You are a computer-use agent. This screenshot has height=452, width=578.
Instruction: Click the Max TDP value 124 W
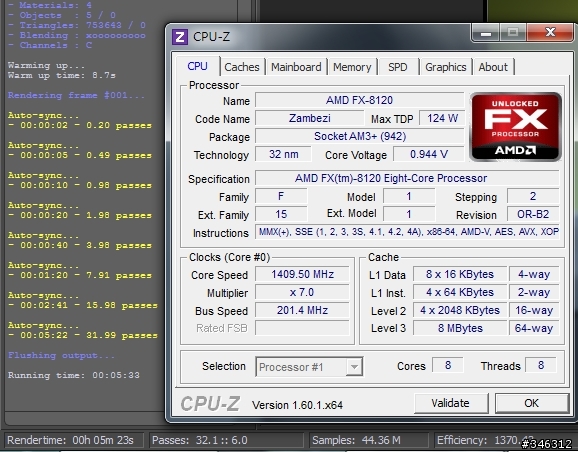(442, 118)
